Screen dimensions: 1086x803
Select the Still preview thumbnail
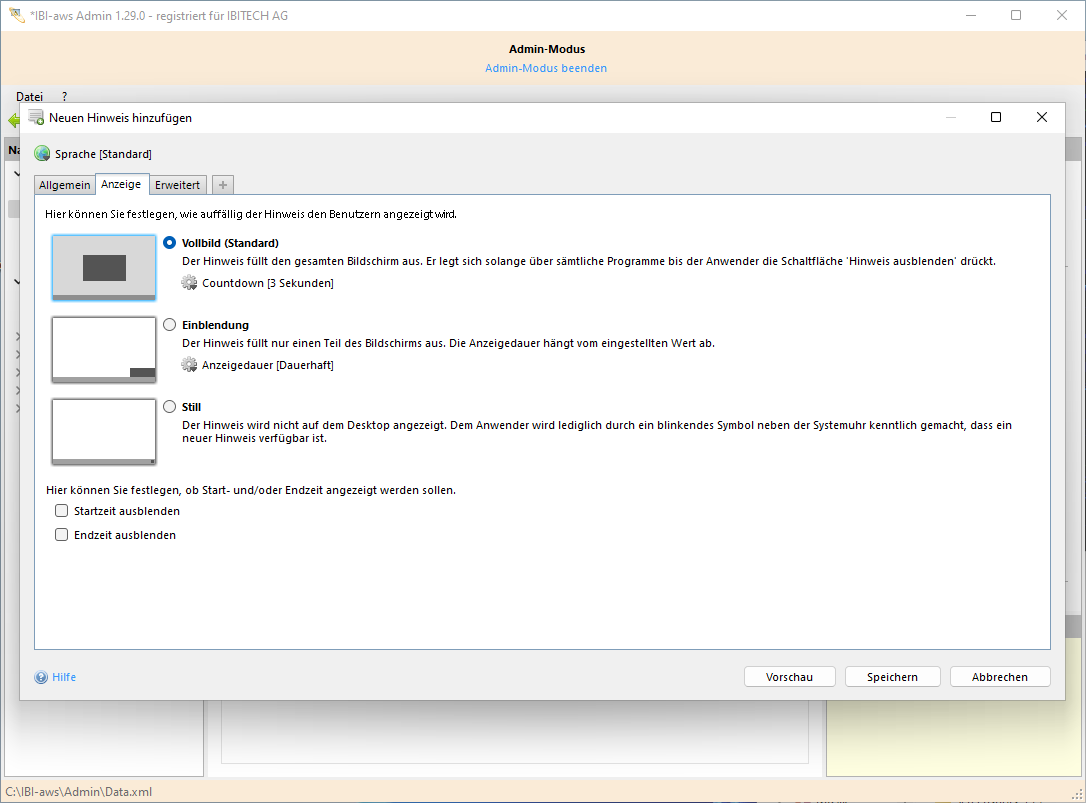104,432
